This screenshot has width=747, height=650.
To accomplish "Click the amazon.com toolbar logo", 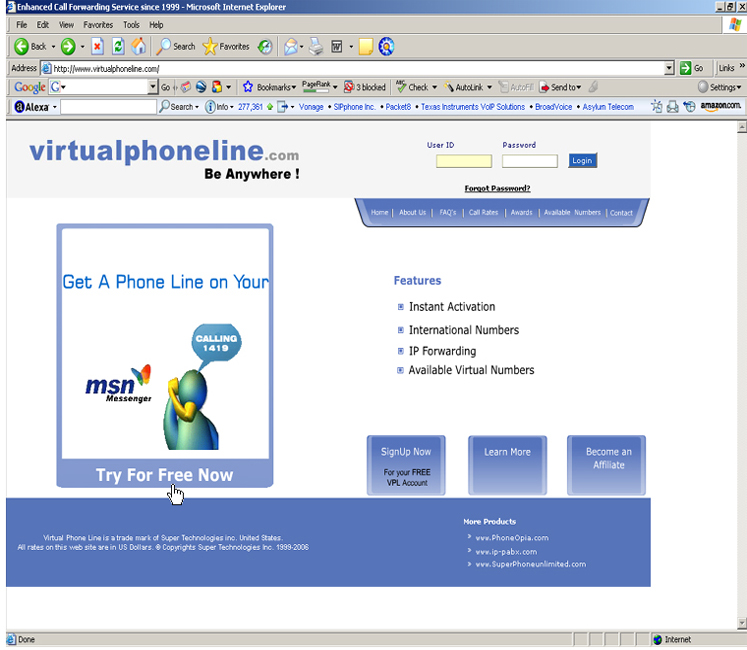I will [720, 106].
